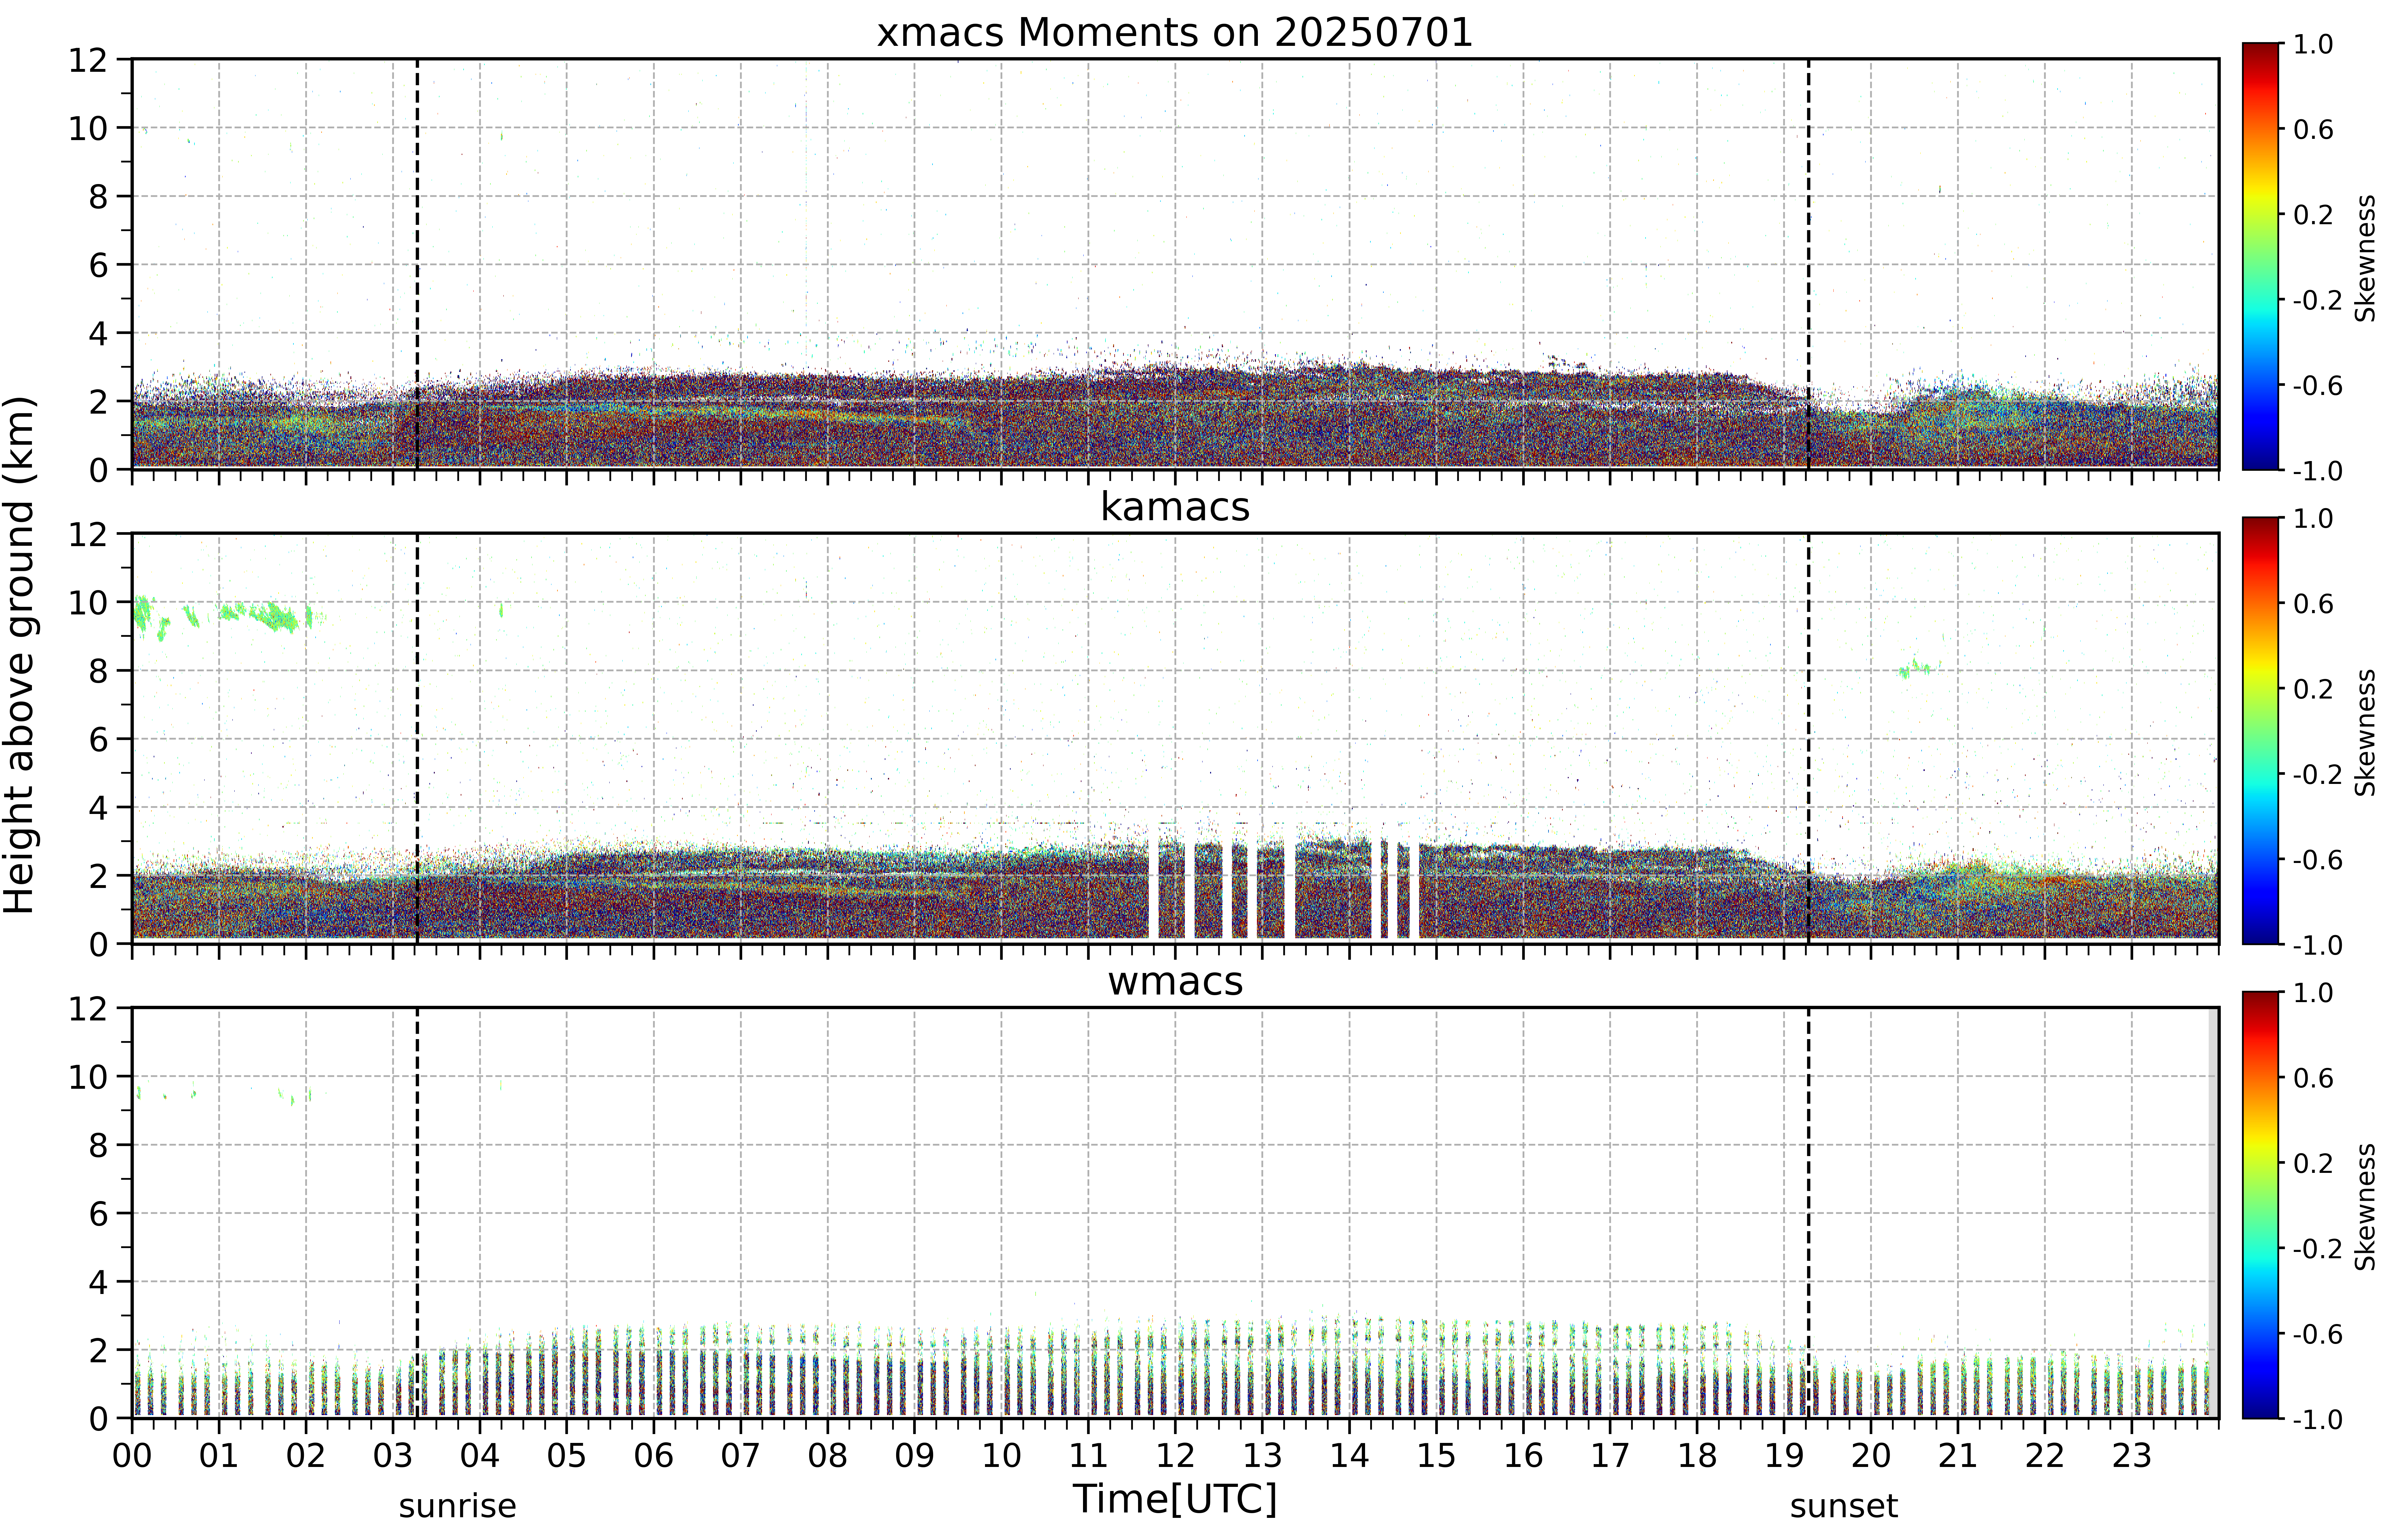
Task: Click the kamacs skewness colorbar
Action: (2260, 730)
